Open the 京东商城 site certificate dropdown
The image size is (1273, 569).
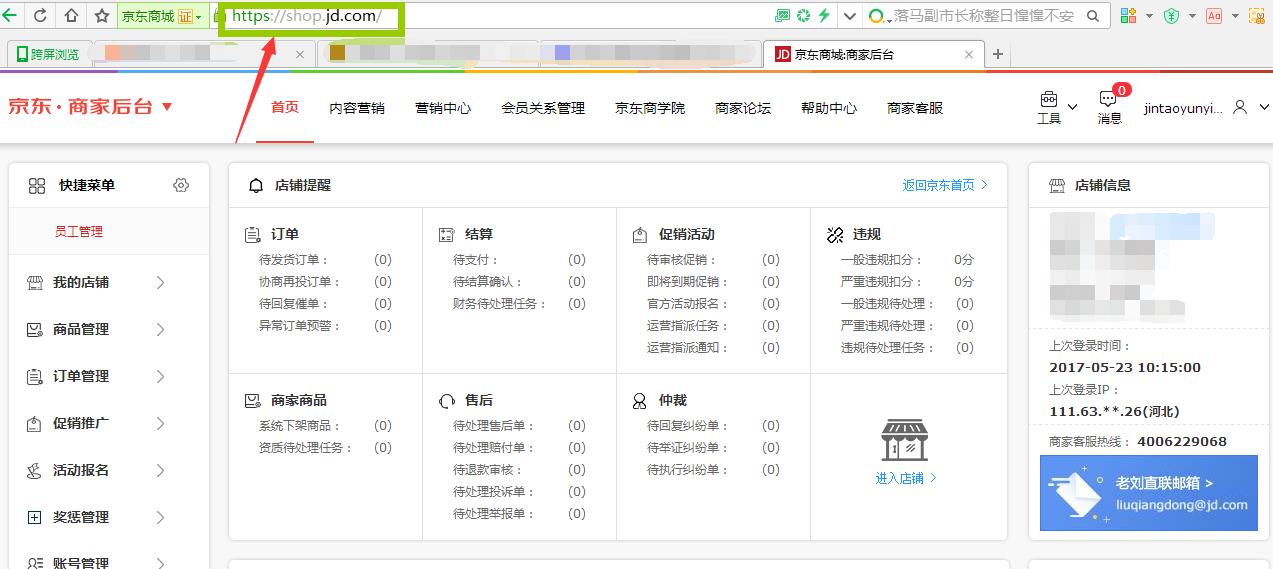coord(161,16)
